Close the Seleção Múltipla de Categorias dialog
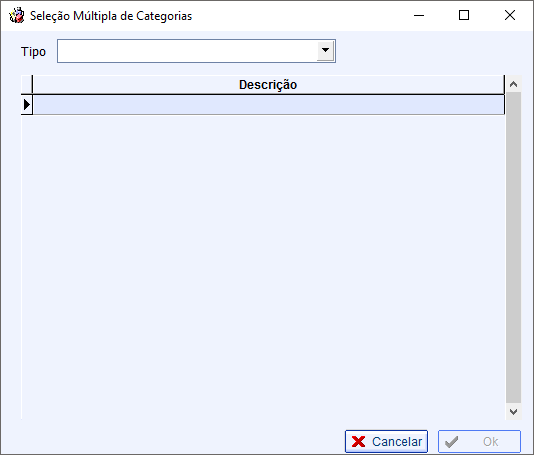Image resolution: width=534 pixels, height=455 pixels. tap(510, 15)
